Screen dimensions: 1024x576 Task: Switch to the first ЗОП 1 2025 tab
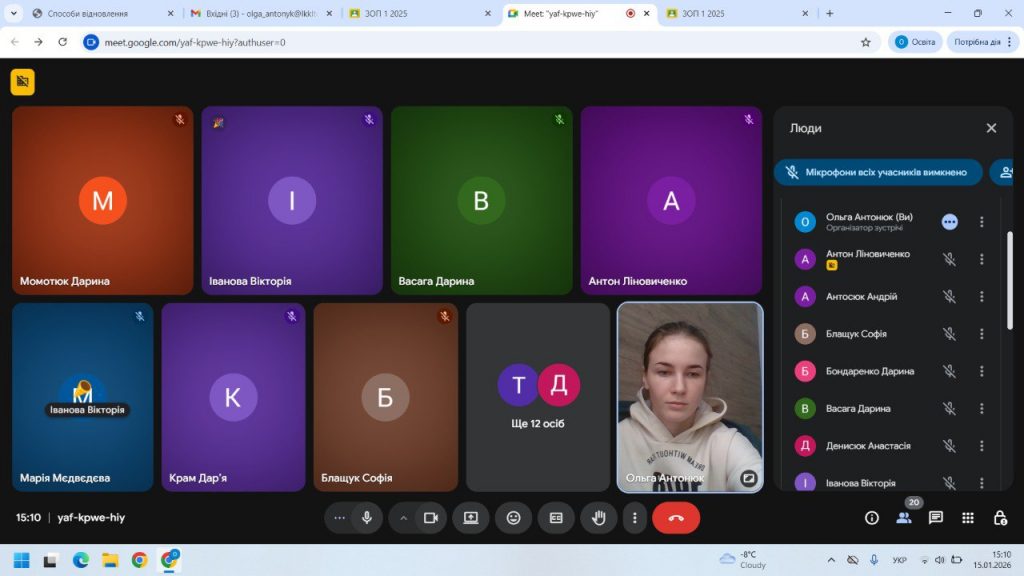pyautogui.click(x=415, y=14)
